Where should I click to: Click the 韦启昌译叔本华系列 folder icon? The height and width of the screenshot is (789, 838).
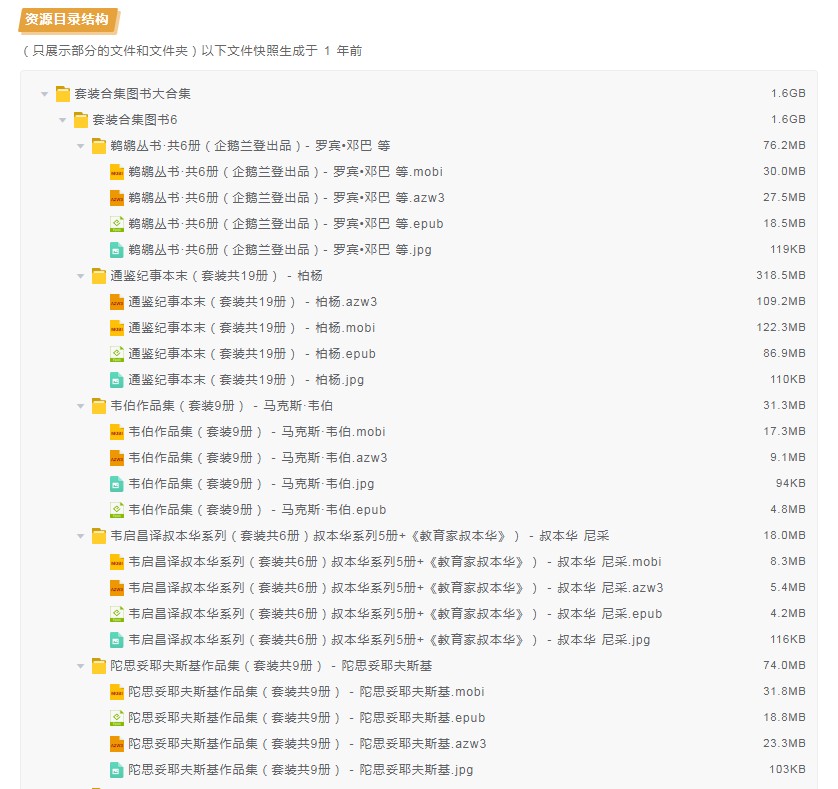[x=99, y=536]
